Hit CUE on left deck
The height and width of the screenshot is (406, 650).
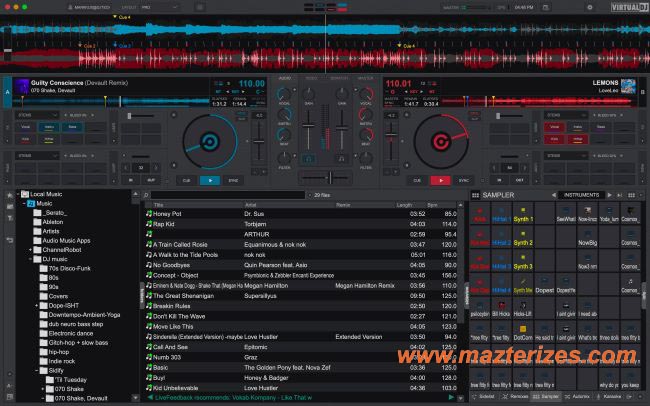click(x=187, y=180)
